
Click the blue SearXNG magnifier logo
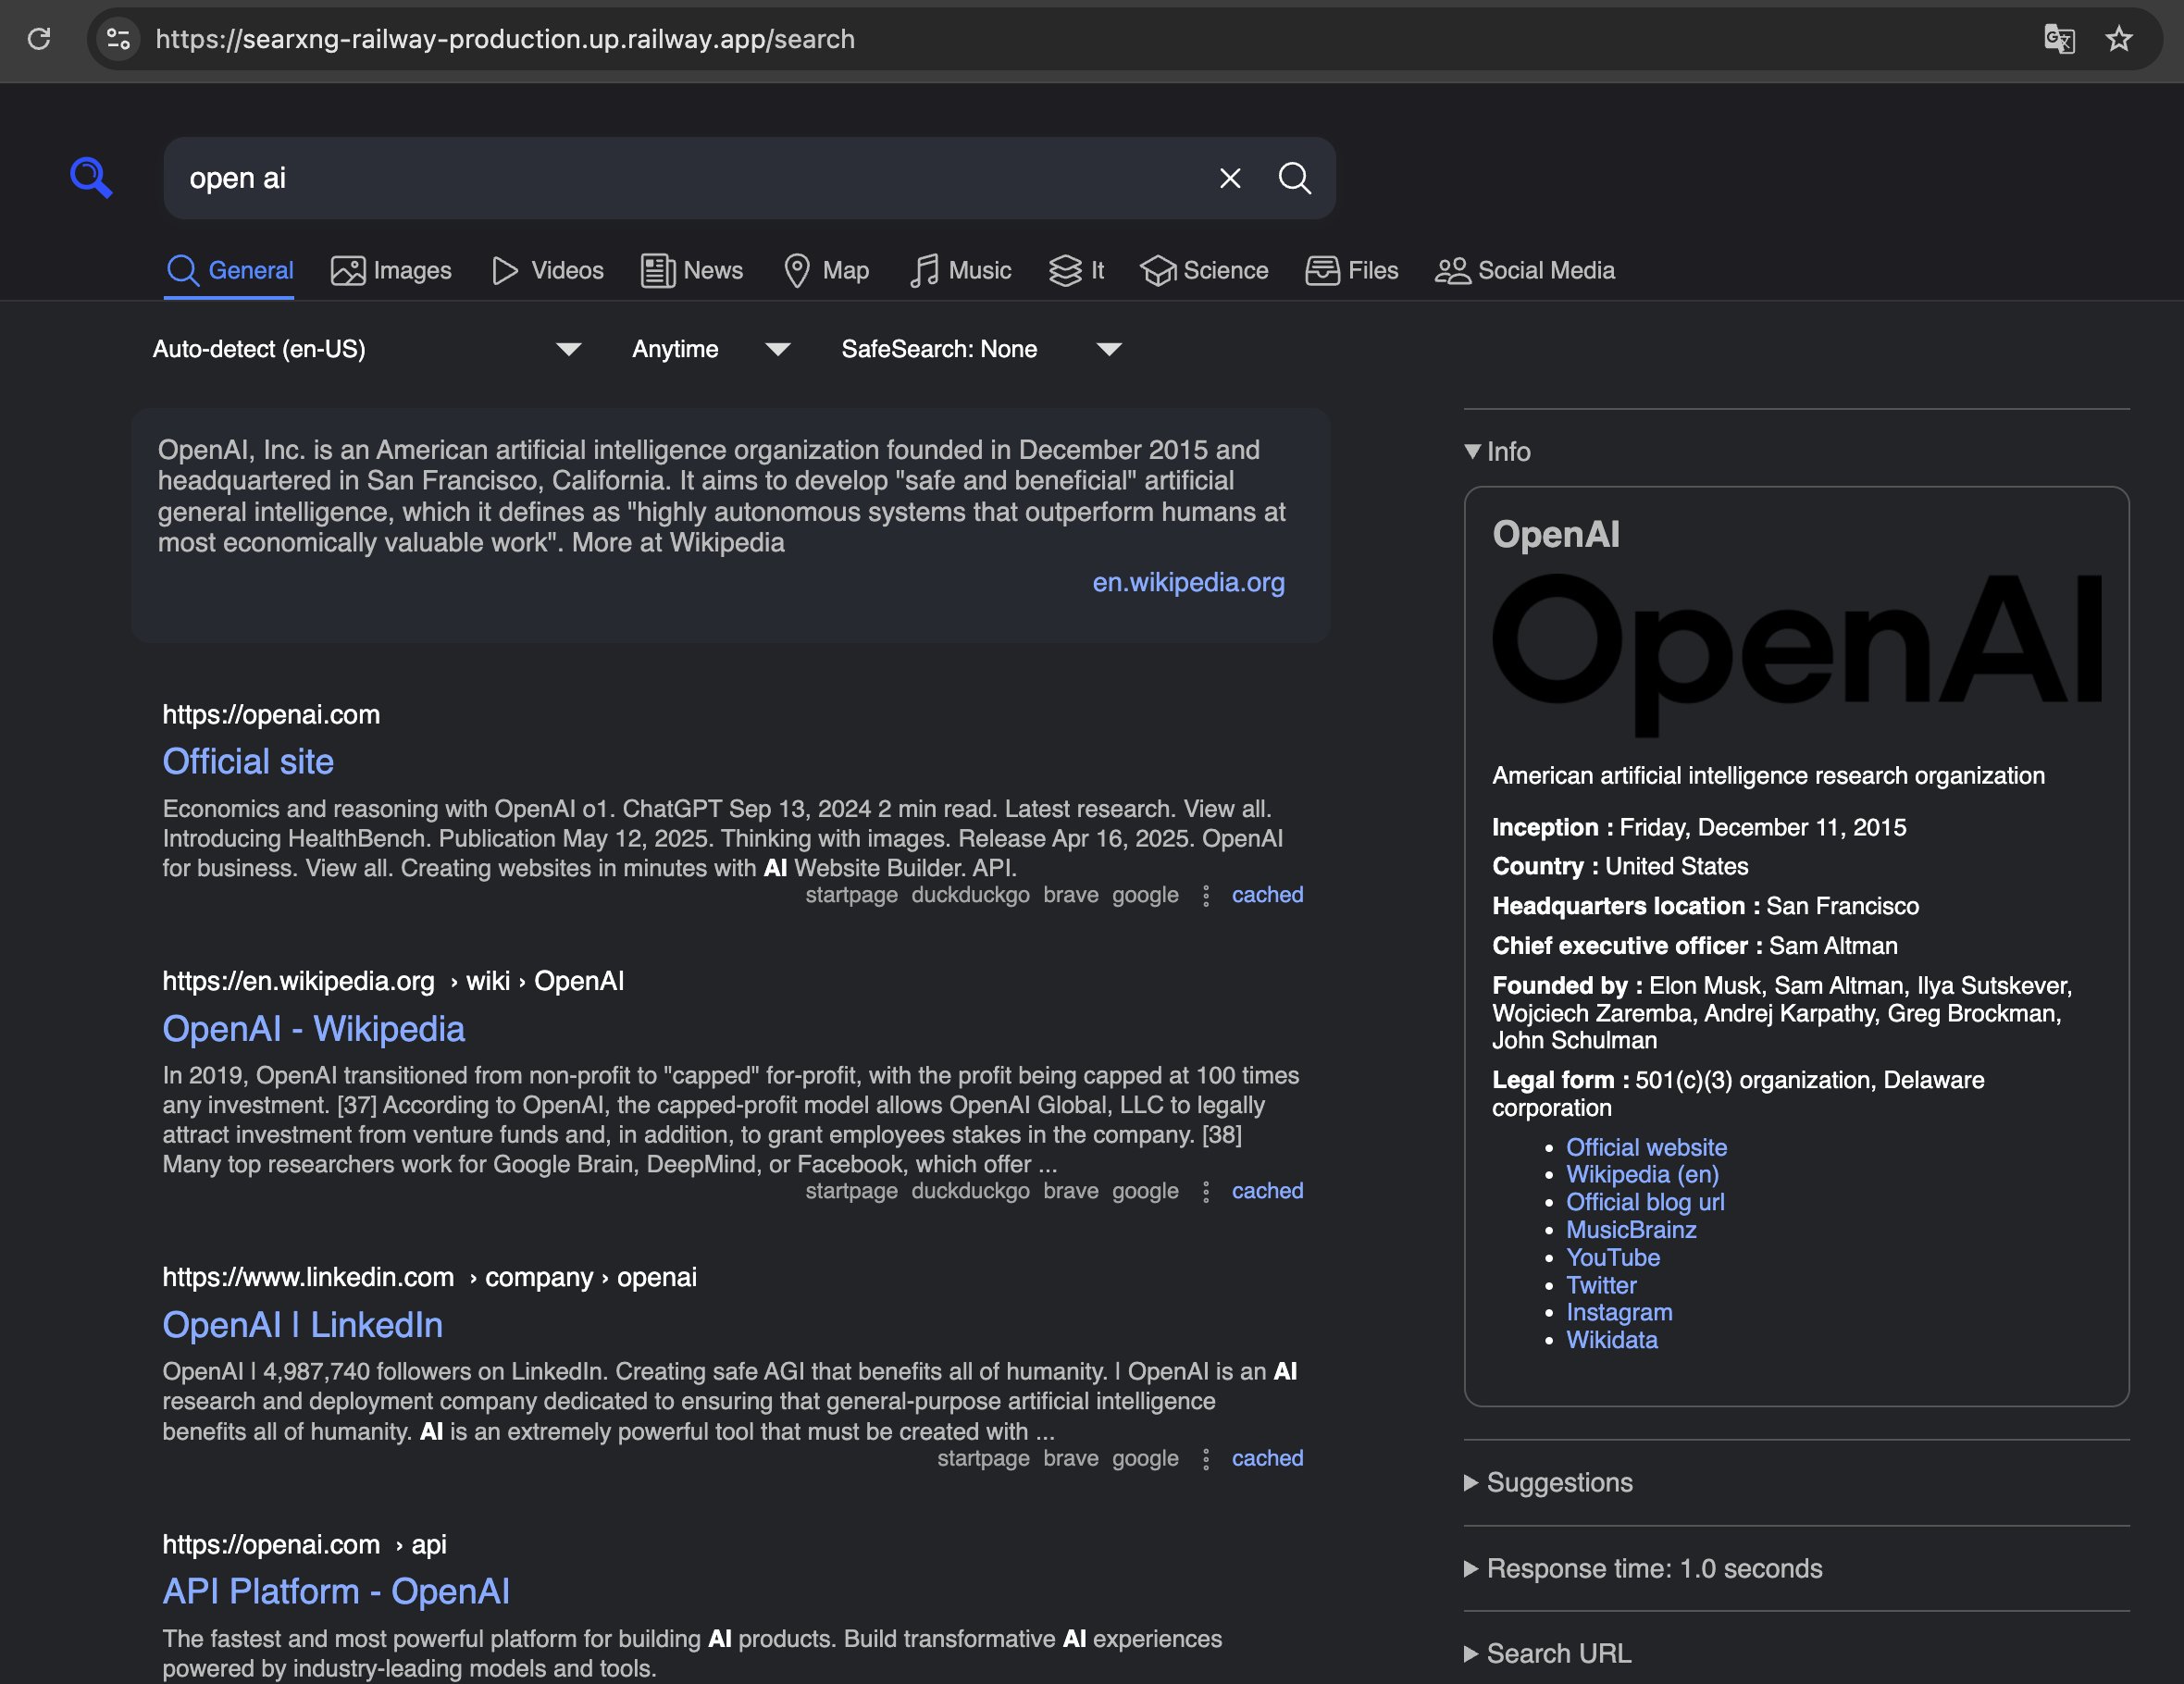(x=91, y=176)
